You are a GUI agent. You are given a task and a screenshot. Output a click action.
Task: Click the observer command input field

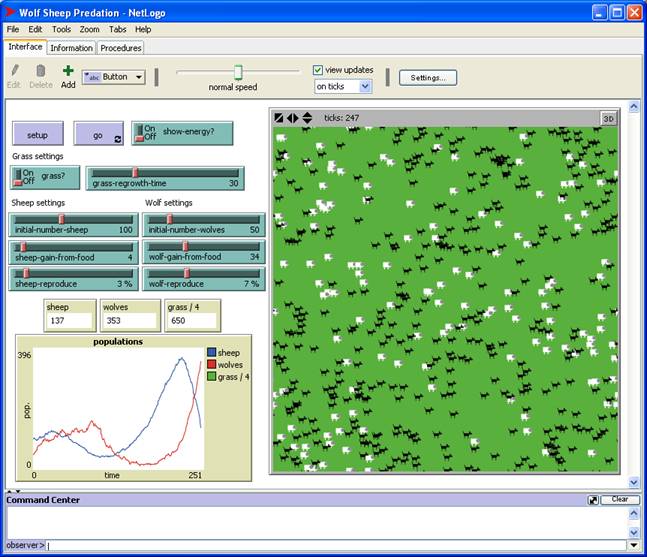coord(336,545)
